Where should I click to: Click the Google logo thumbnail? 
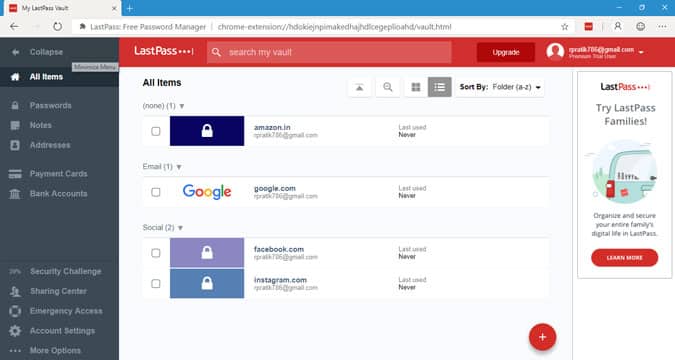[x=207, y=192]
